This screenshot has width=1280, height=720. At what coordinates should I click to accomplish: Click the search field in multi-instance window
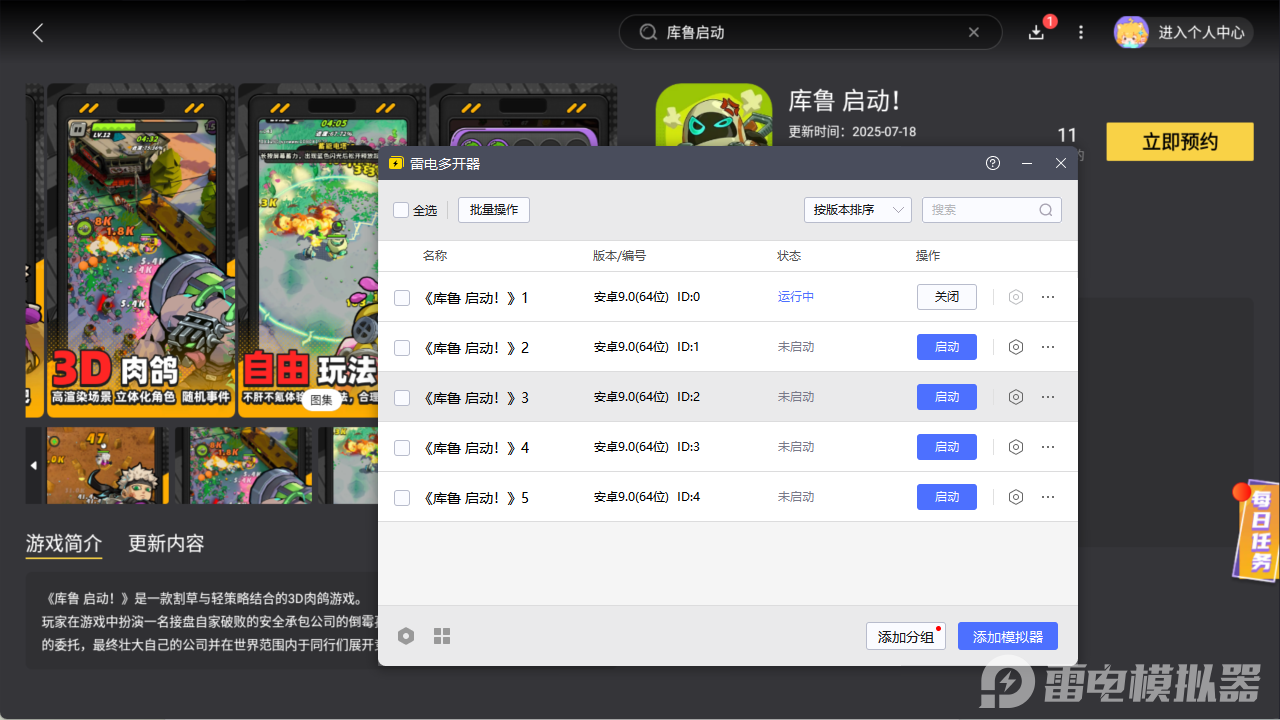coord(982,210)
